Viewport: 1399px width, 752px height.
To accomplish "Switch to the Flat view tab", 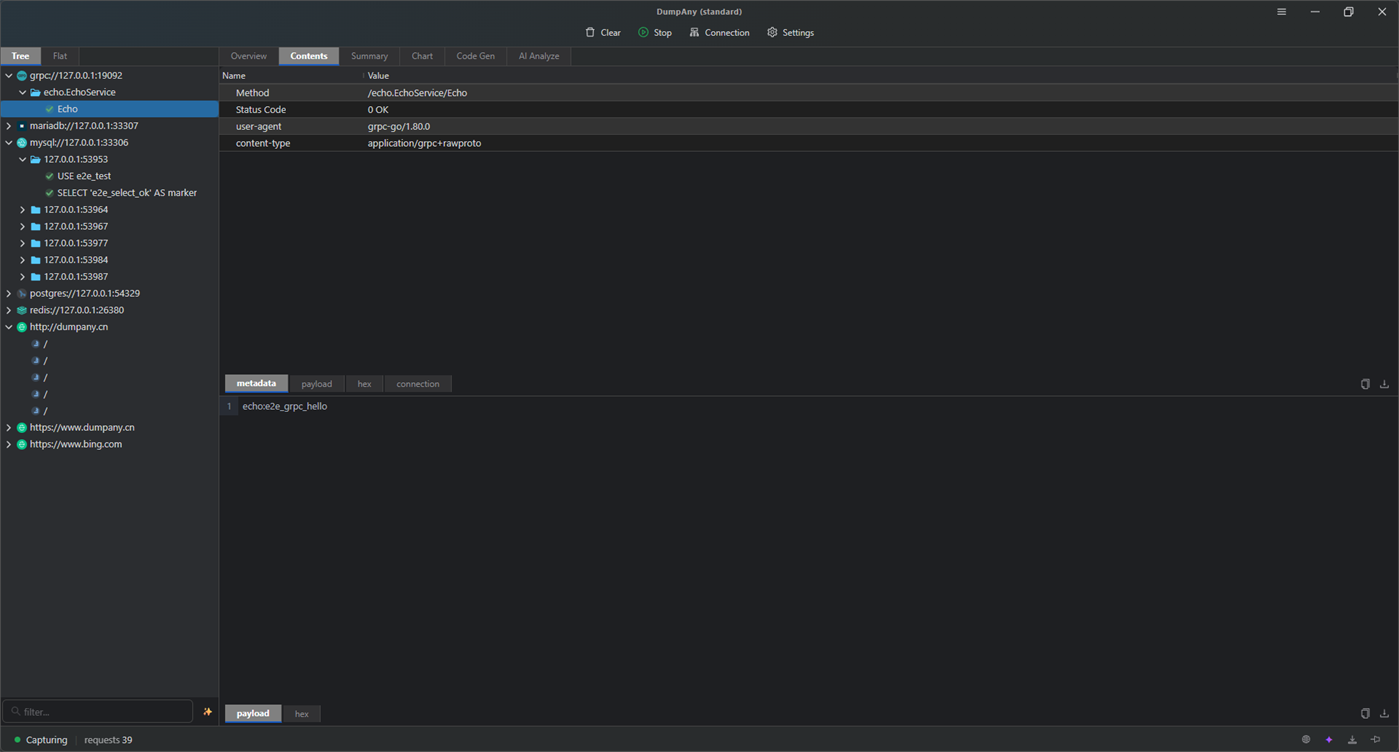I will pyautogui.click(x=60, y=56).
